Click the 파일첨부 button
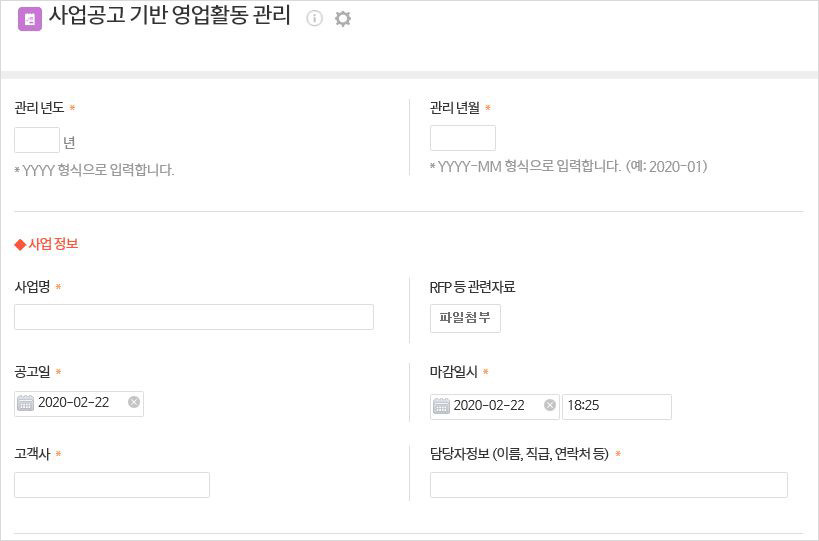This screenshot has height=541, width=819. [465, 318]
